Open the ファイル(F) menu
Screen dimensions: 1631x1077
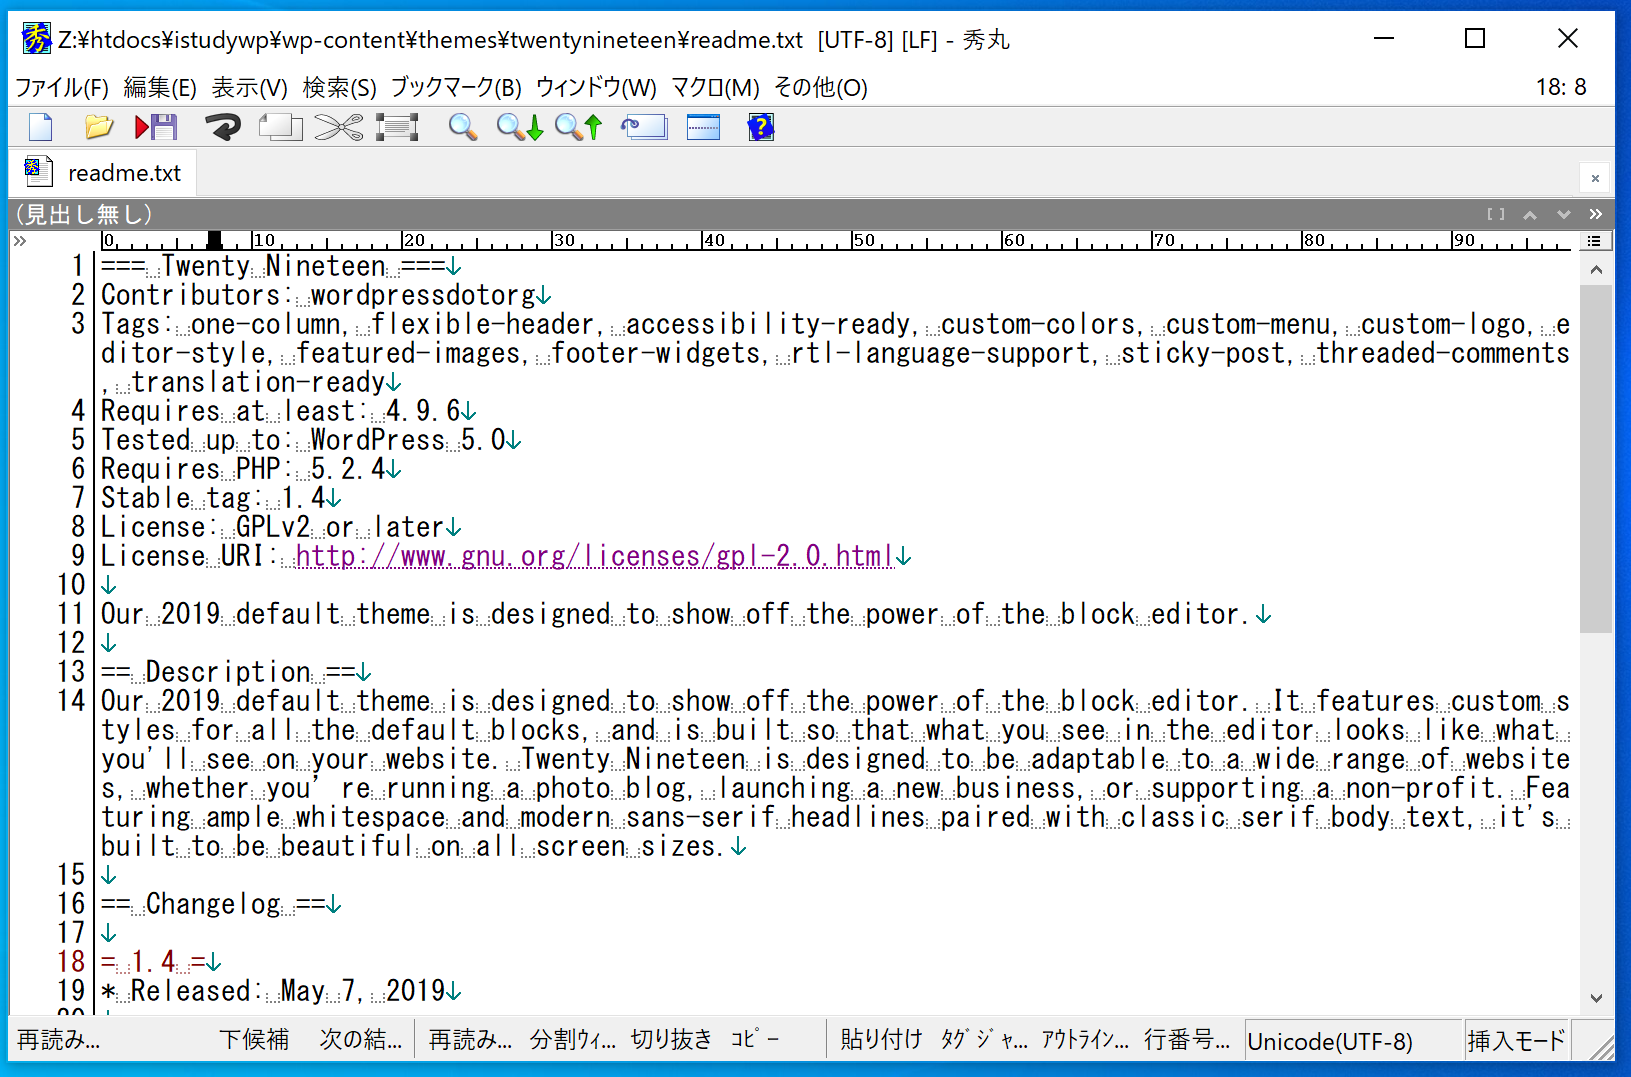click(x=61, y=88)
